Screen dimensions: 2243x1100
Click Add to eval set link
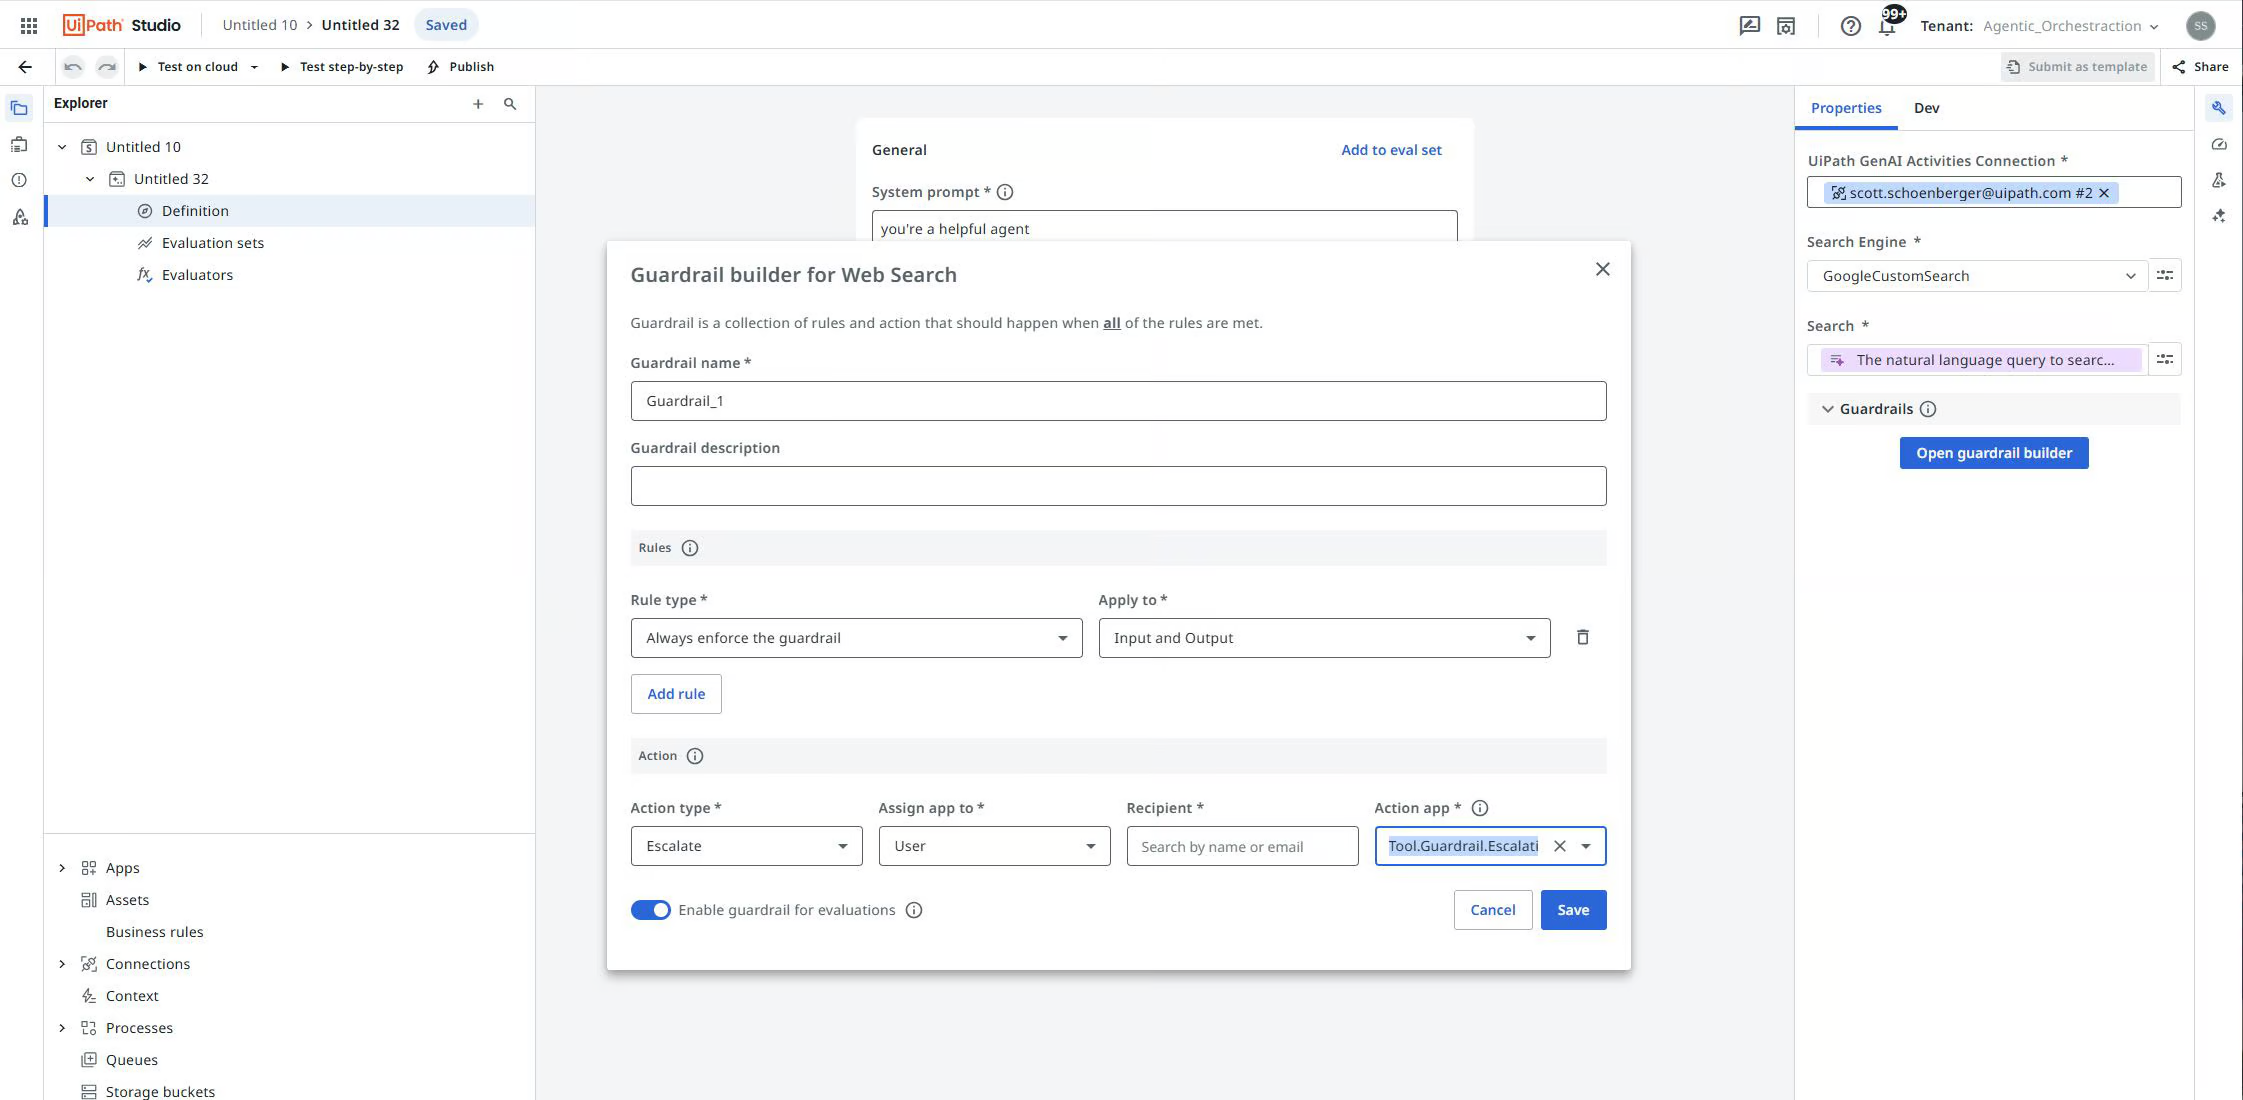pyautogui.click(x=1391, y=150)
